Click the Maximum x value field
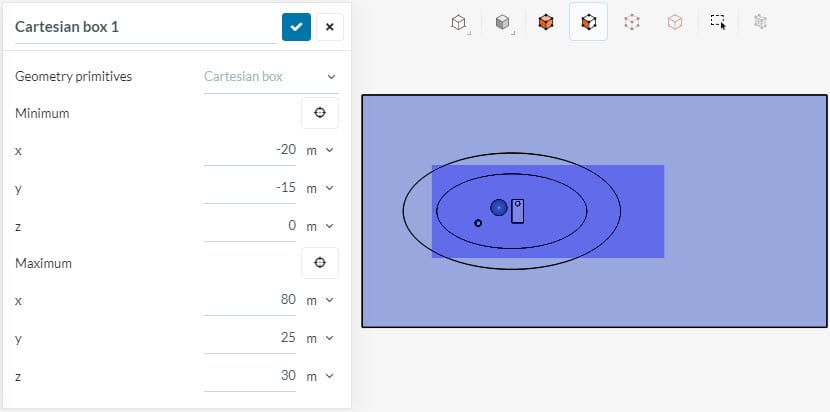Viewport: 830px width, 412px height. click(x=250, y=300)
